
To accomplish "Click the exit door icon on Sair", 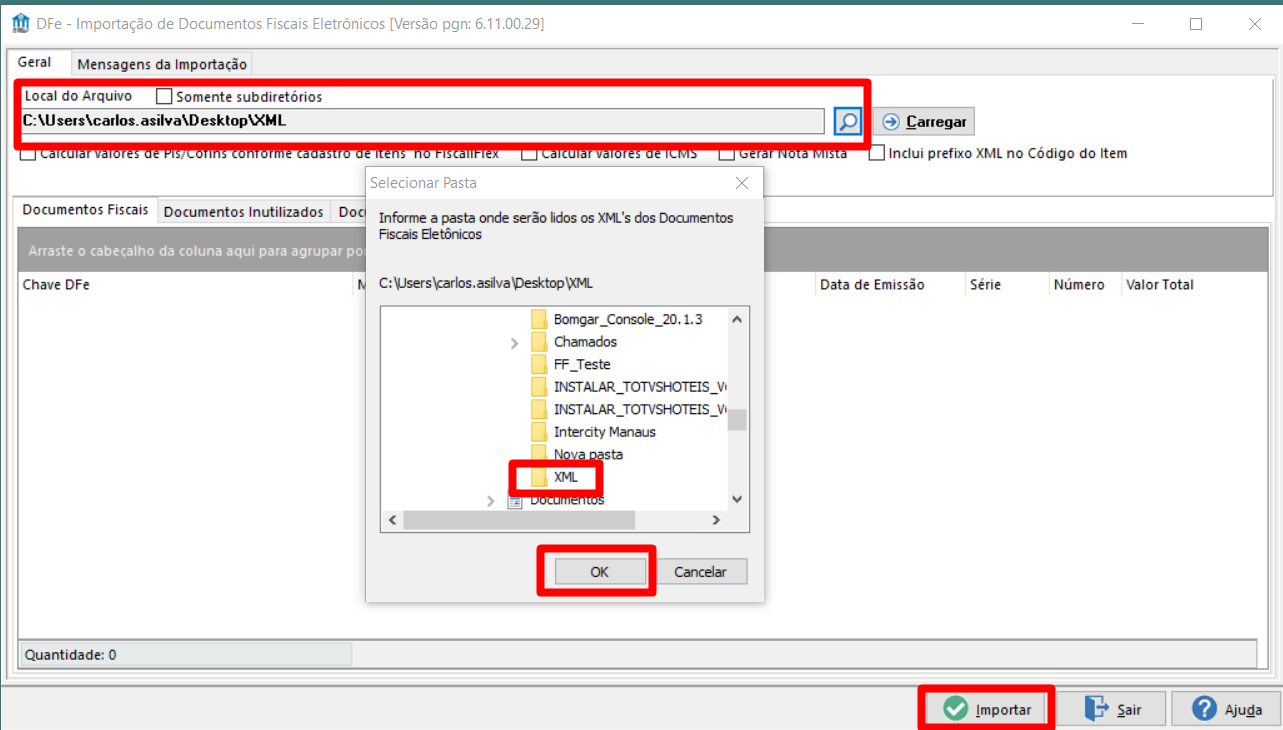I will (1097, 709).
